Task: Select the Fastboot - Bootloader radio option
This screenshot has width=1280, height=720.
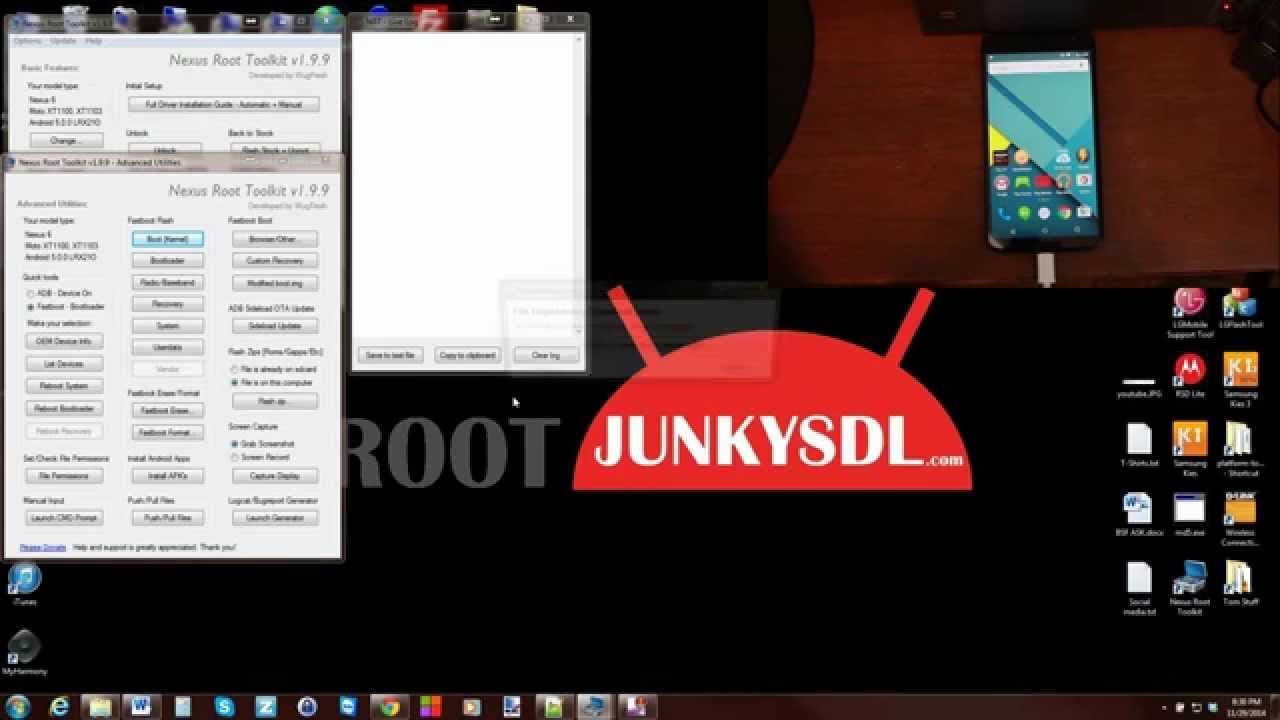Action: [x=66, y=307]
